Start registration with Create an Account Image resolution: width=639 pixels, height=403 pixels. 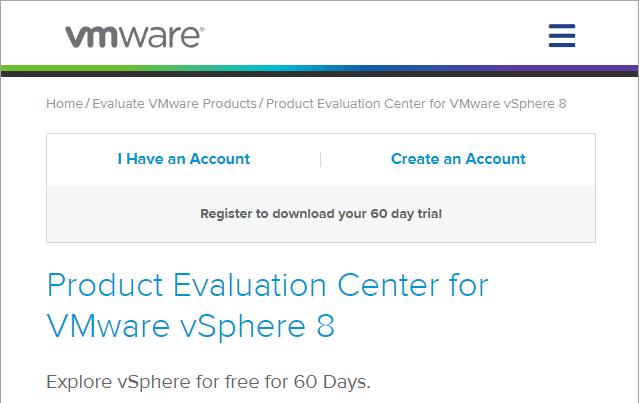(458, 159)
